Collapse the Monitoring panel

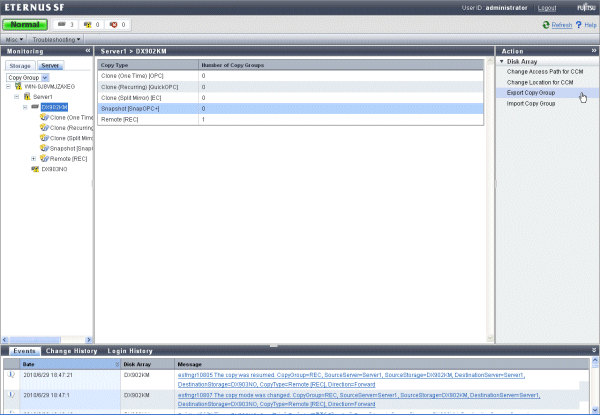coord(88,50)
